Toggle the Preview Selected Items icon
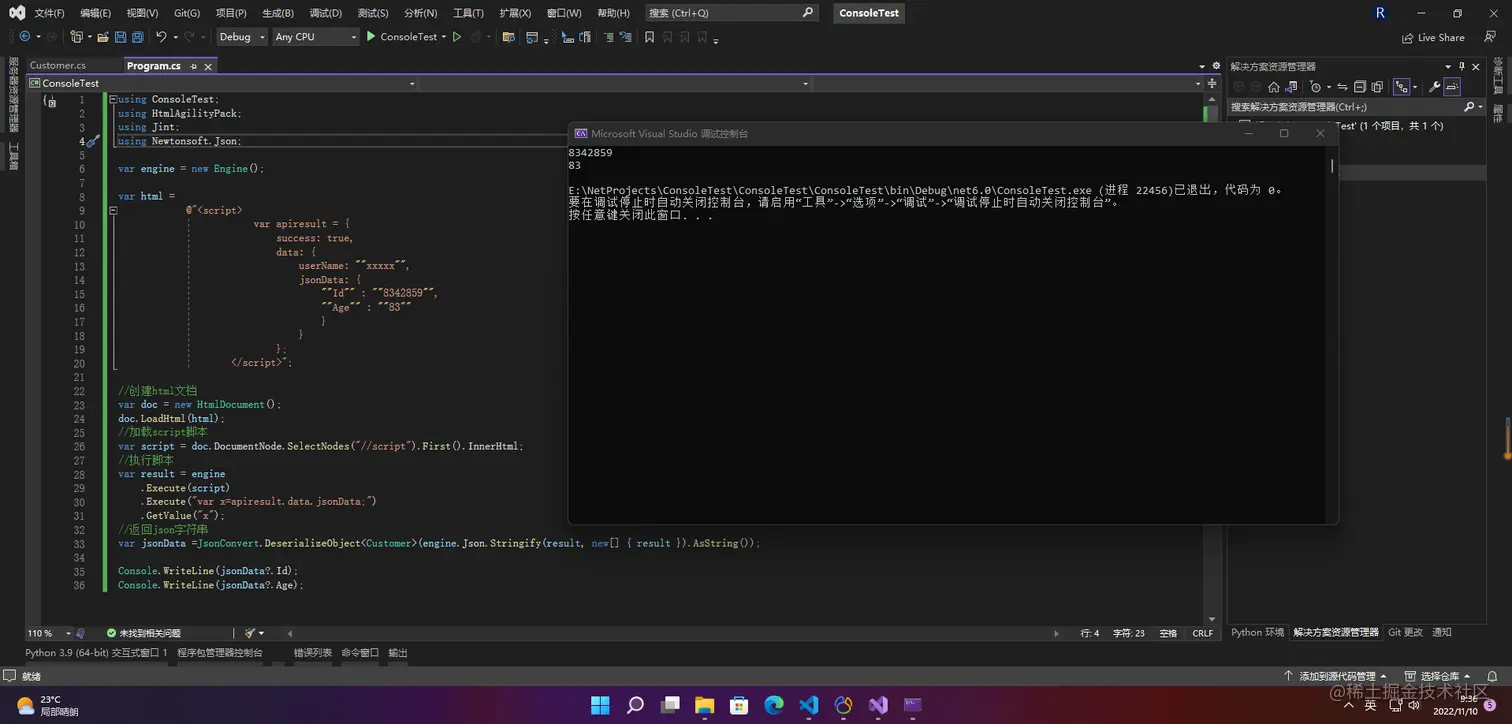This screenshot has height=724, width=1512. coord(1452,87)
